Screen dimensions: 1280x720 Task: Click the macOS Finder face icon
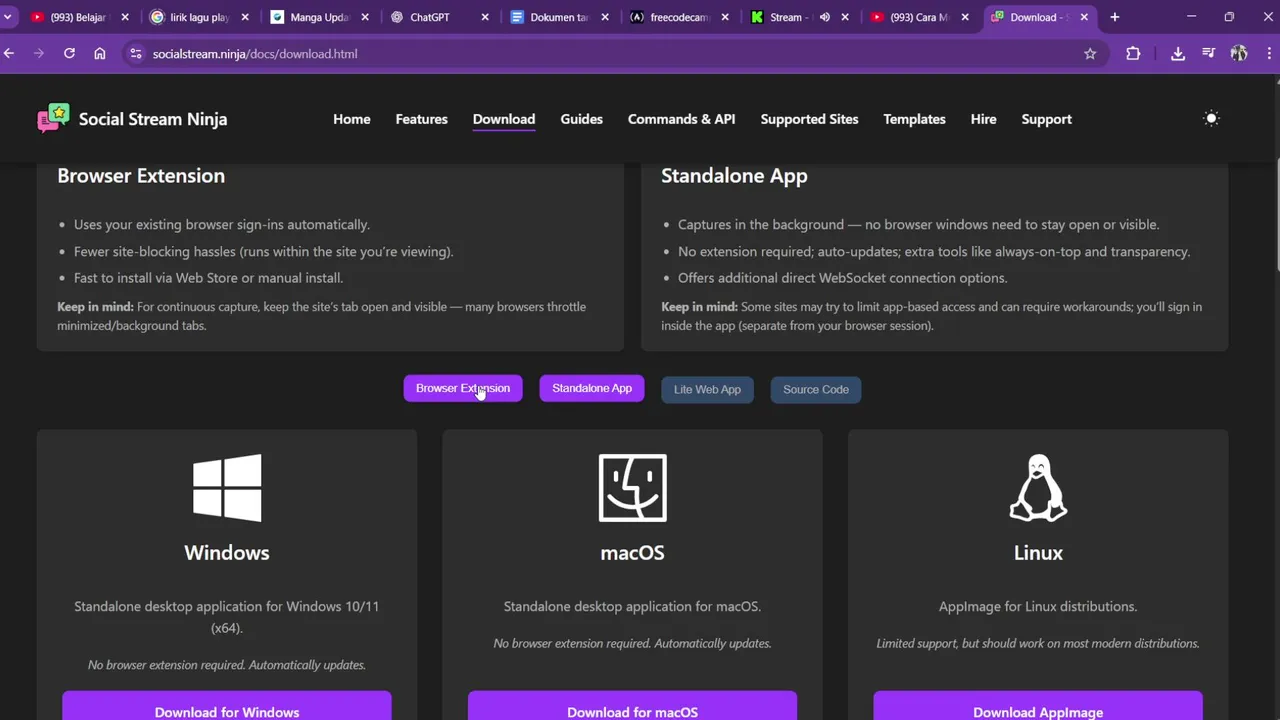tap(632, 488)
